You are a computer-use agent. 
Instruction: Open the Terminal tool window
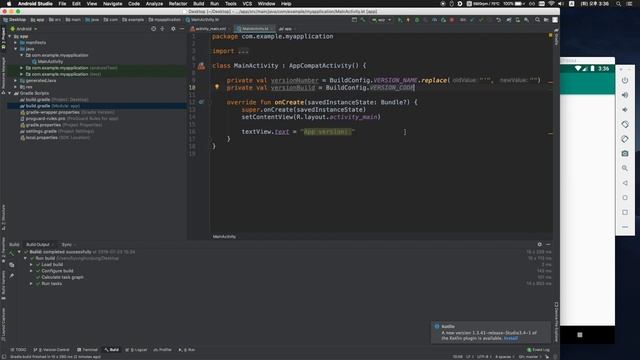[x=87, y=350]
